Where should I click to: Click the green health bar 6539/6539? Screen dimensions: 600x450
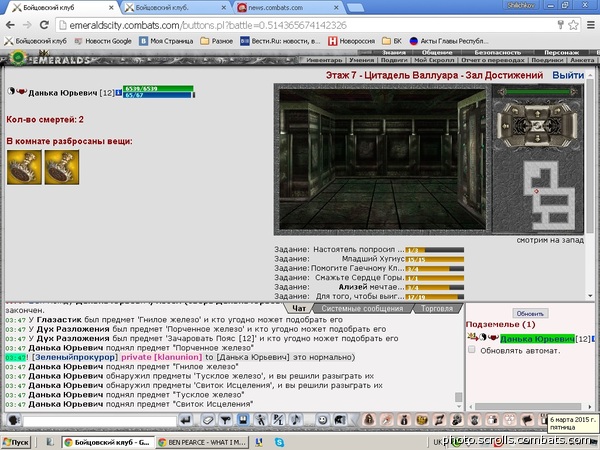click(x=158, y=89)
